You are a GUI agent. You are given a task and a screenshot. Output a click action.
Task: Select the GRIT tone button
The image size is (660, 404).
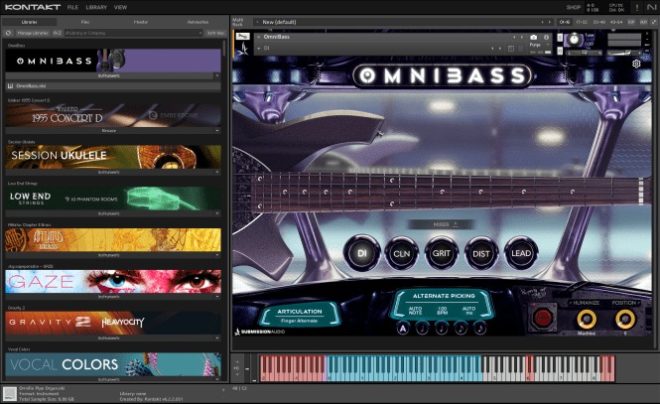coord(441,253)
